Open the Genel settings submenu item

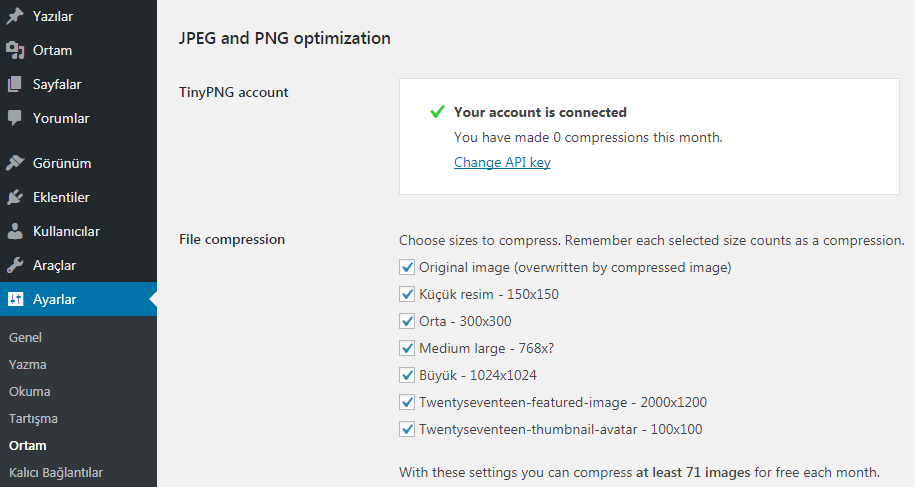[25, 337]
